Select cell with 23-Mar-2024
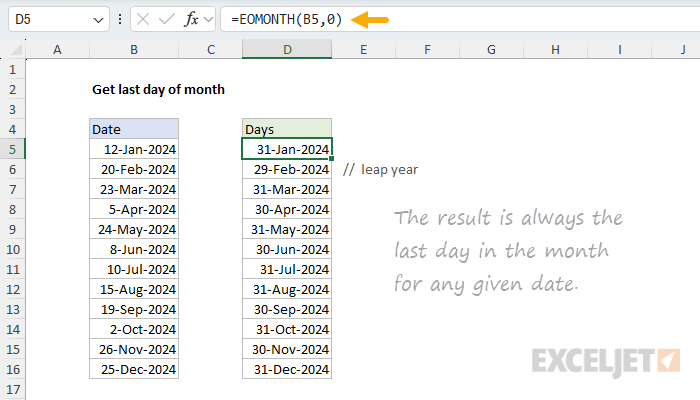Viewport: 700px width, 400px height. (x=134, y=189)
